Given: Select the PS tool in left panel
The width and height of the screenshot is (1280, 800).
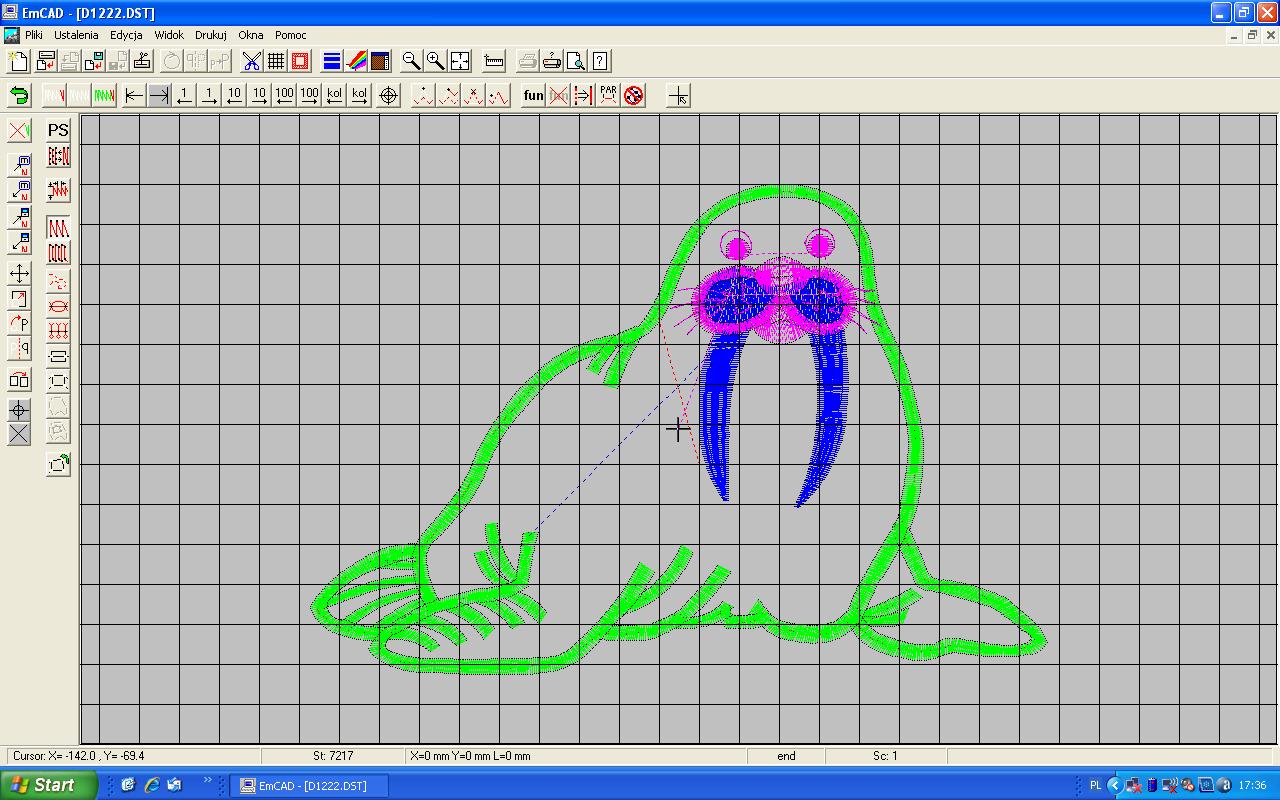Looking at the screenshot, I should coord(58,130).
